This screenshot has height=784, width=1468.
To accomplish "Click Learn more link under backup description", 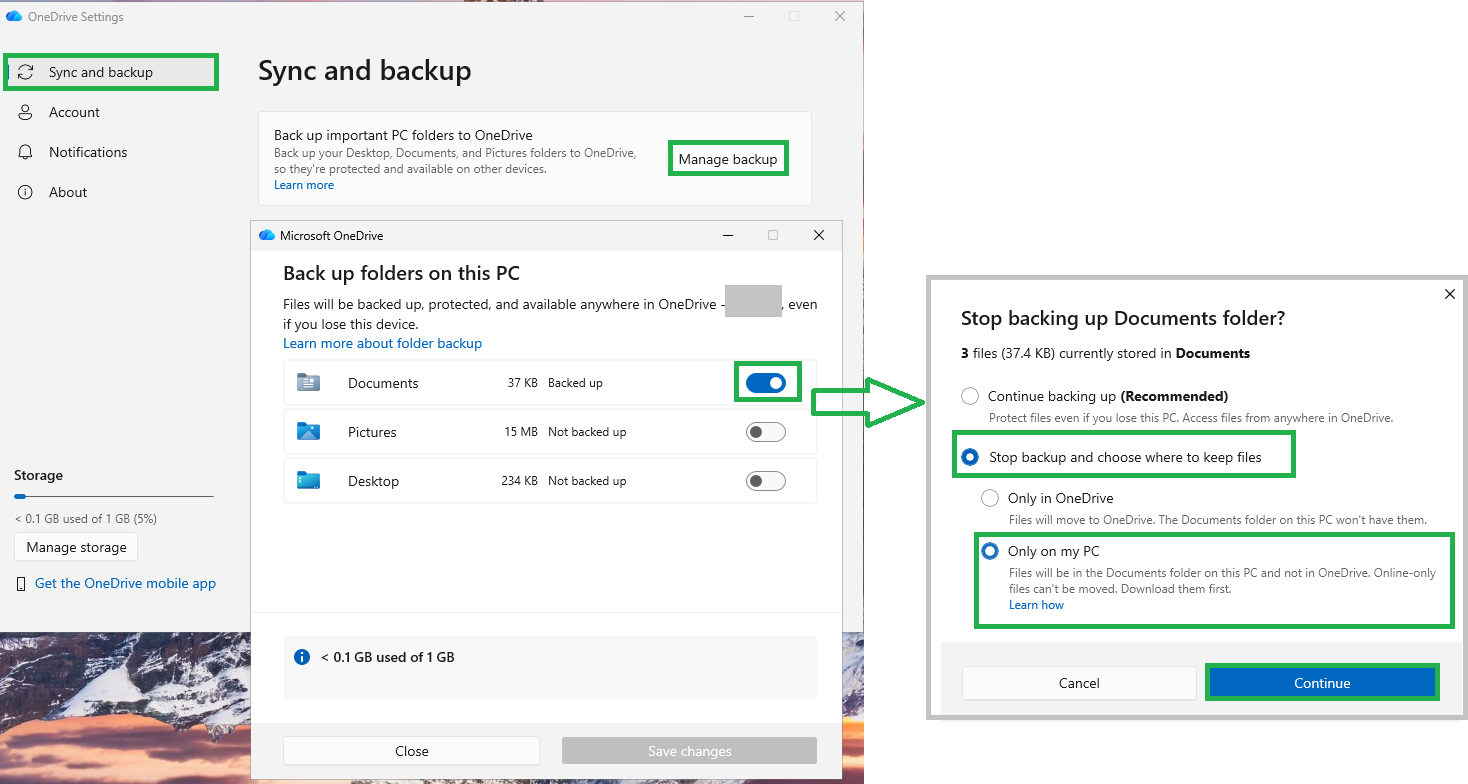I will pos(304,185).
